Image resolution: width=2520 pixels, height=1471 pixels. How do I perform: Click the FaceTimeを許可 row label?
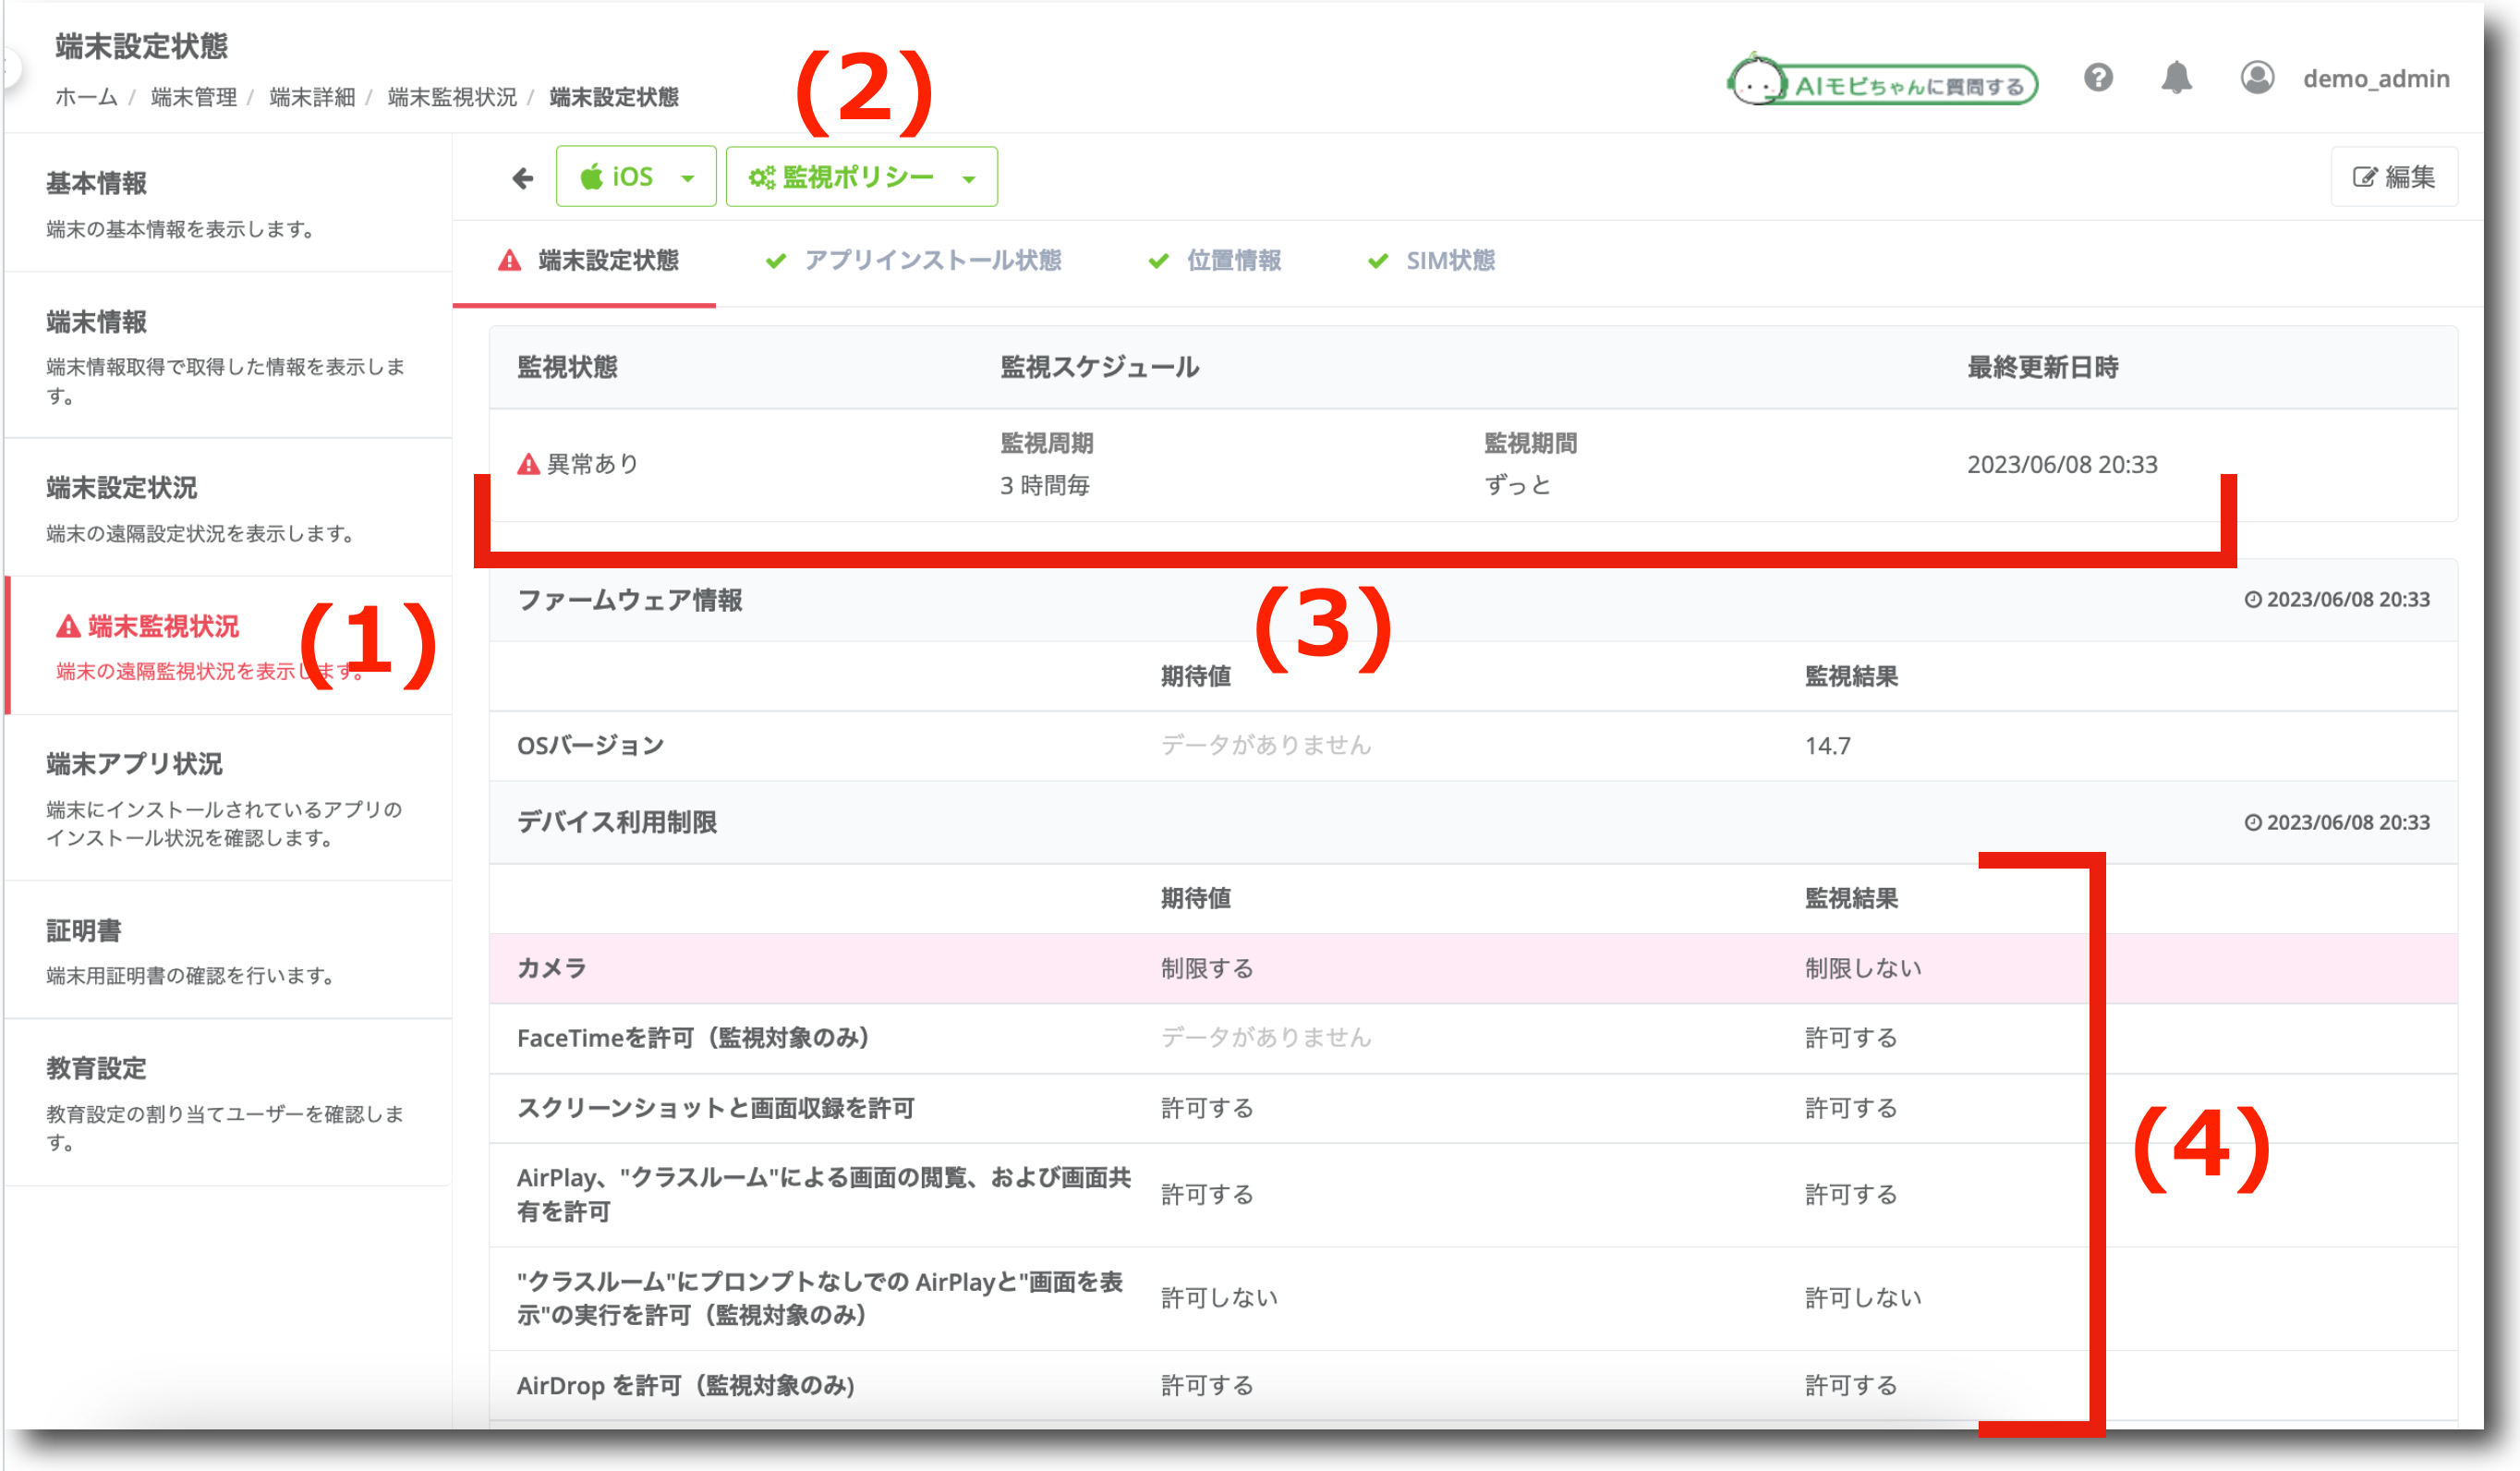click(x=692, y=1039)
